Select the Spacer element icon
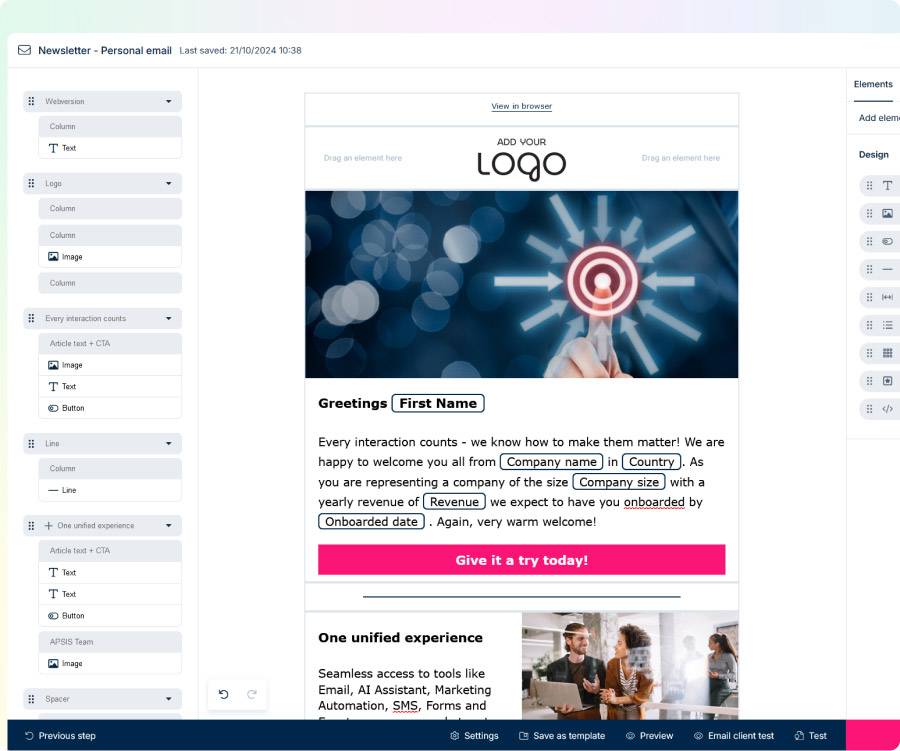The image size is (900, 751). (887, 298)
